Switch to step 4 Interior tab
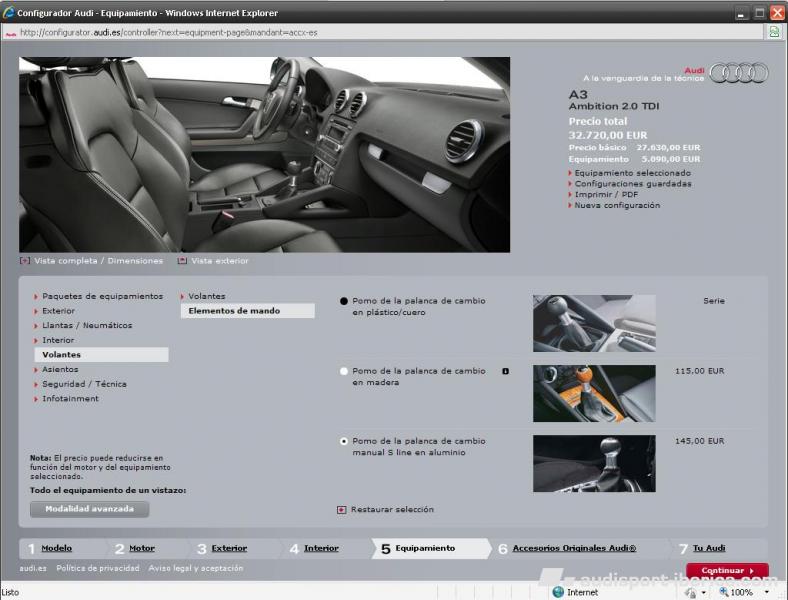This screenshot has height=600, width=788. click(x=321, y=548)
